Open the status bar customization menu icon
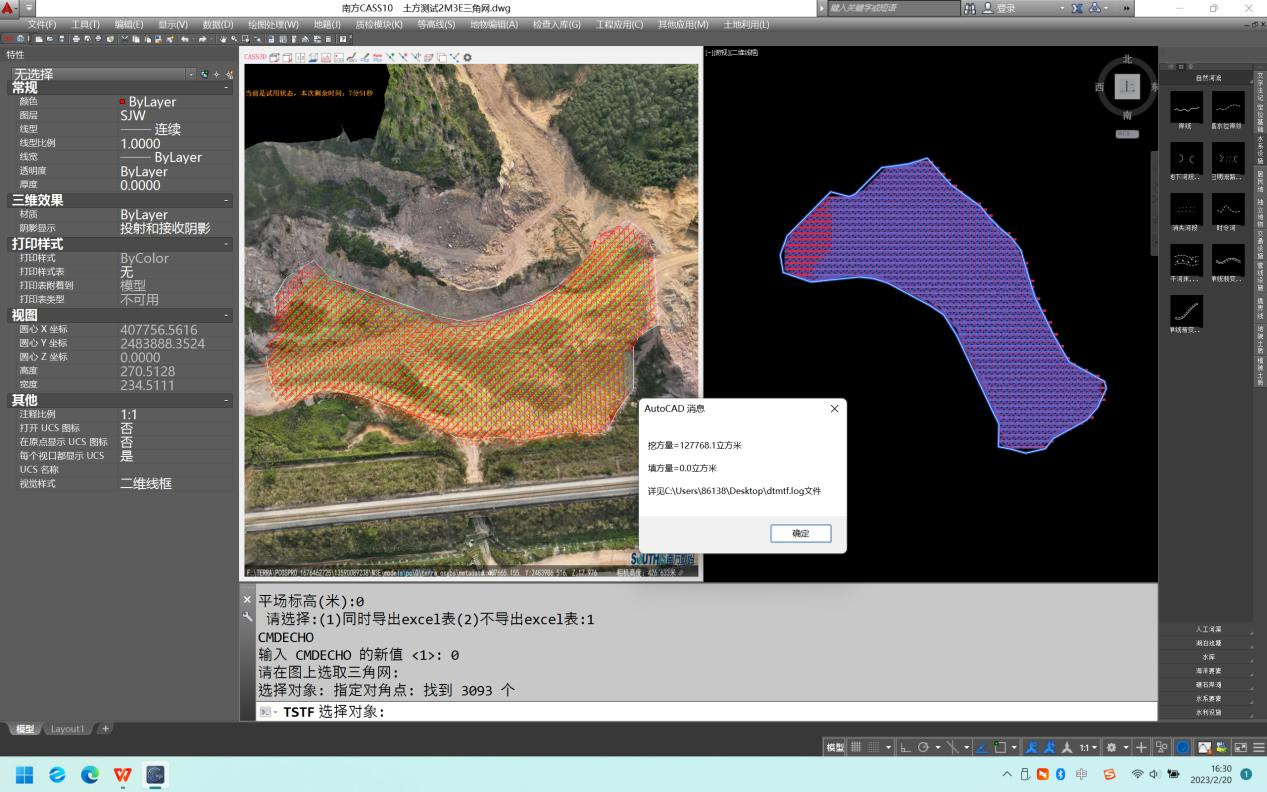This screenshot has width=1267, height=792. point(1259,747)
